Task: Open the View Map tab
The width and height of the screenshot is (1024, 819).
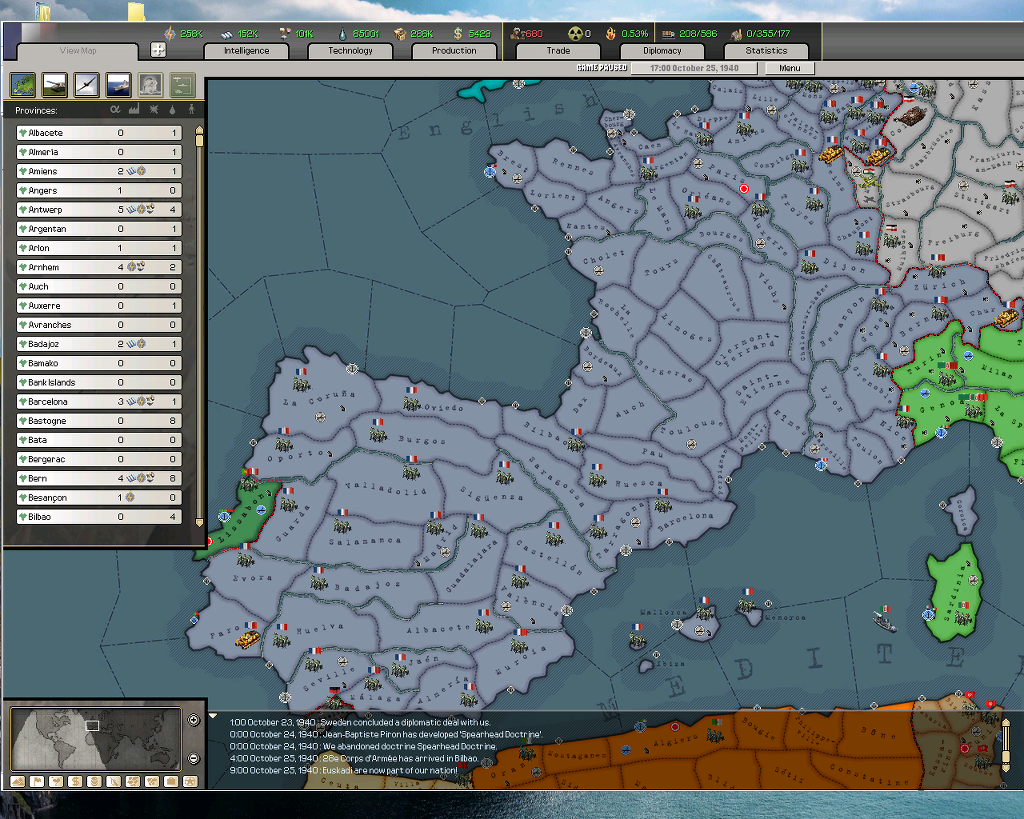Action: click(x=78, y=51)
